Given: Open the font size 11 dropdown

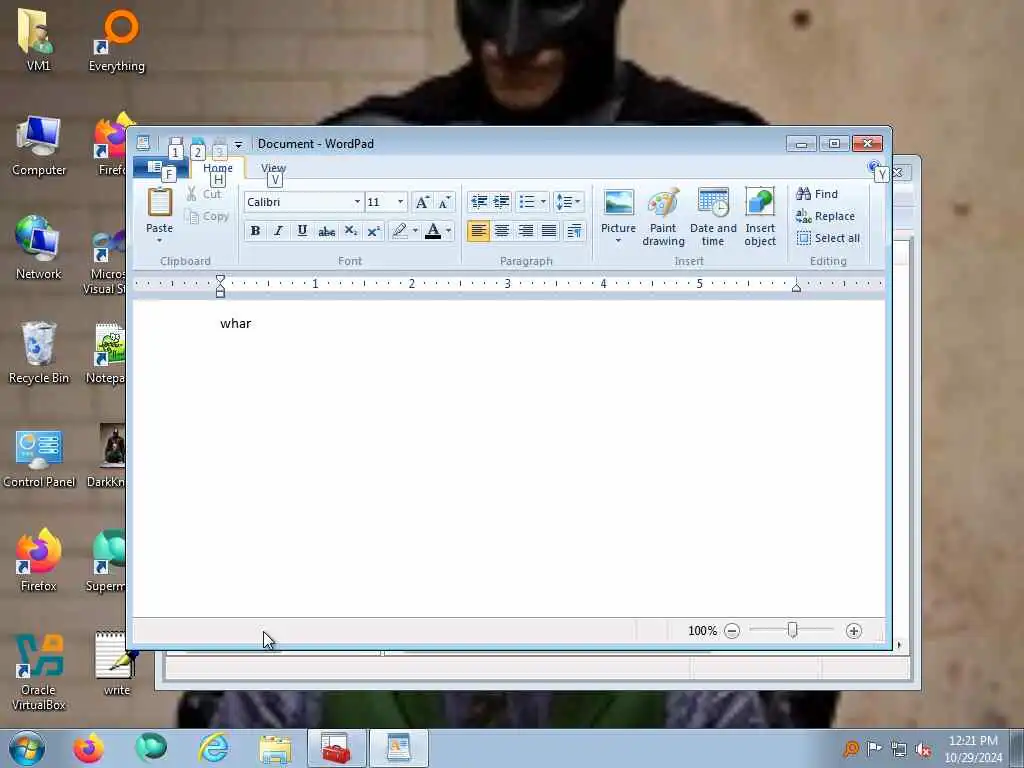Looking at the screenshot, I should click(x=400, y=202).
